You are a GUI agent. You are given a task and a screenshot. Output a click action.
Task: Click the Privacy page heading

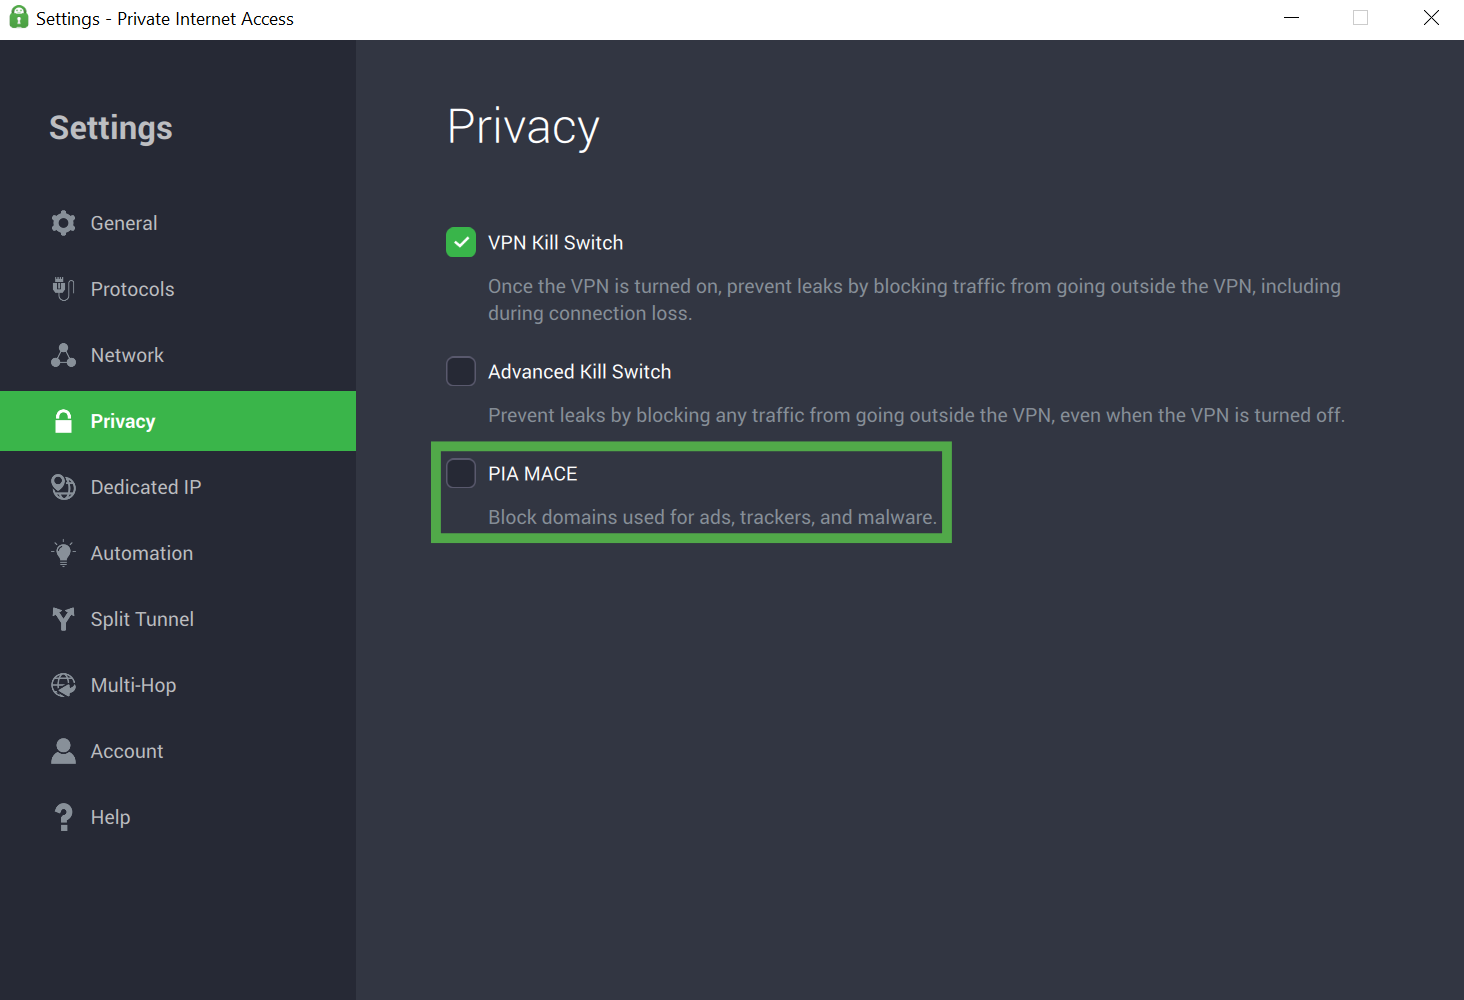click(x=523, y=127)
